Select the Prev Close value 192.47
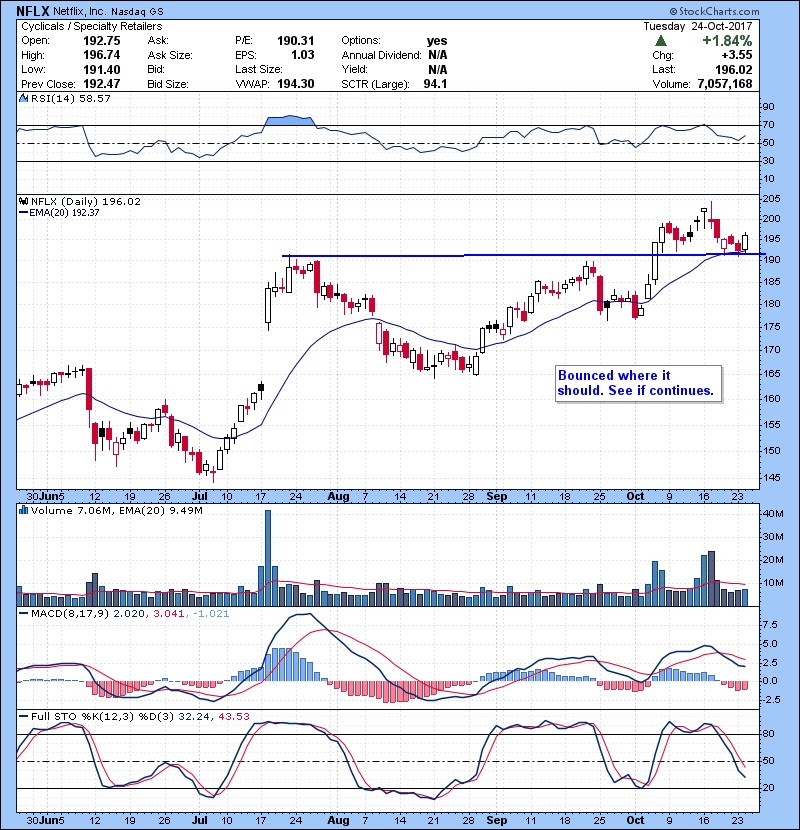Screen dimensions: 800x830 pos(102,84)
